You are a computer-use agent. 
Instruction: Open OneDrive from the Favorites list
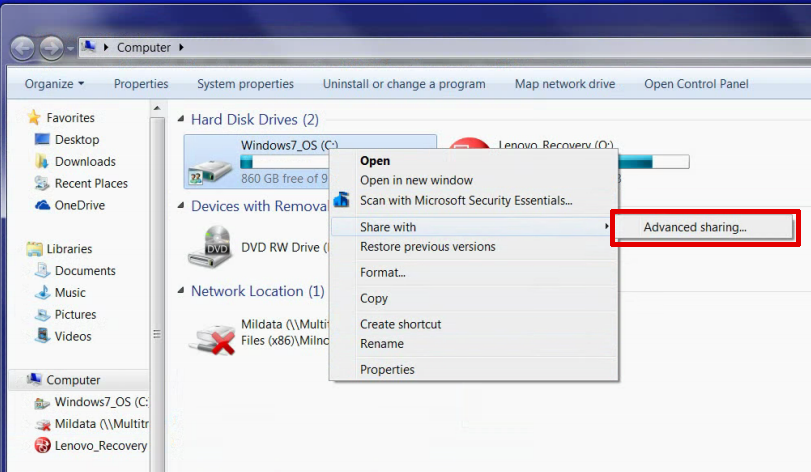point(79,205)
